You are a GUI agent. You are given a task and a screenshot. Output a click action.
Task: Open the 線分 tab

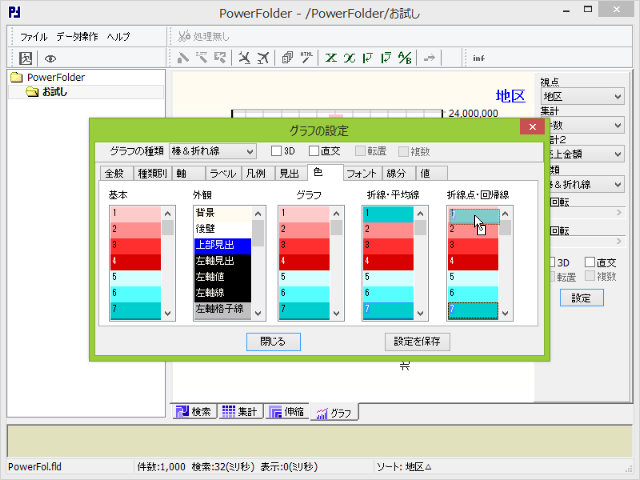(x=398, y=173)
